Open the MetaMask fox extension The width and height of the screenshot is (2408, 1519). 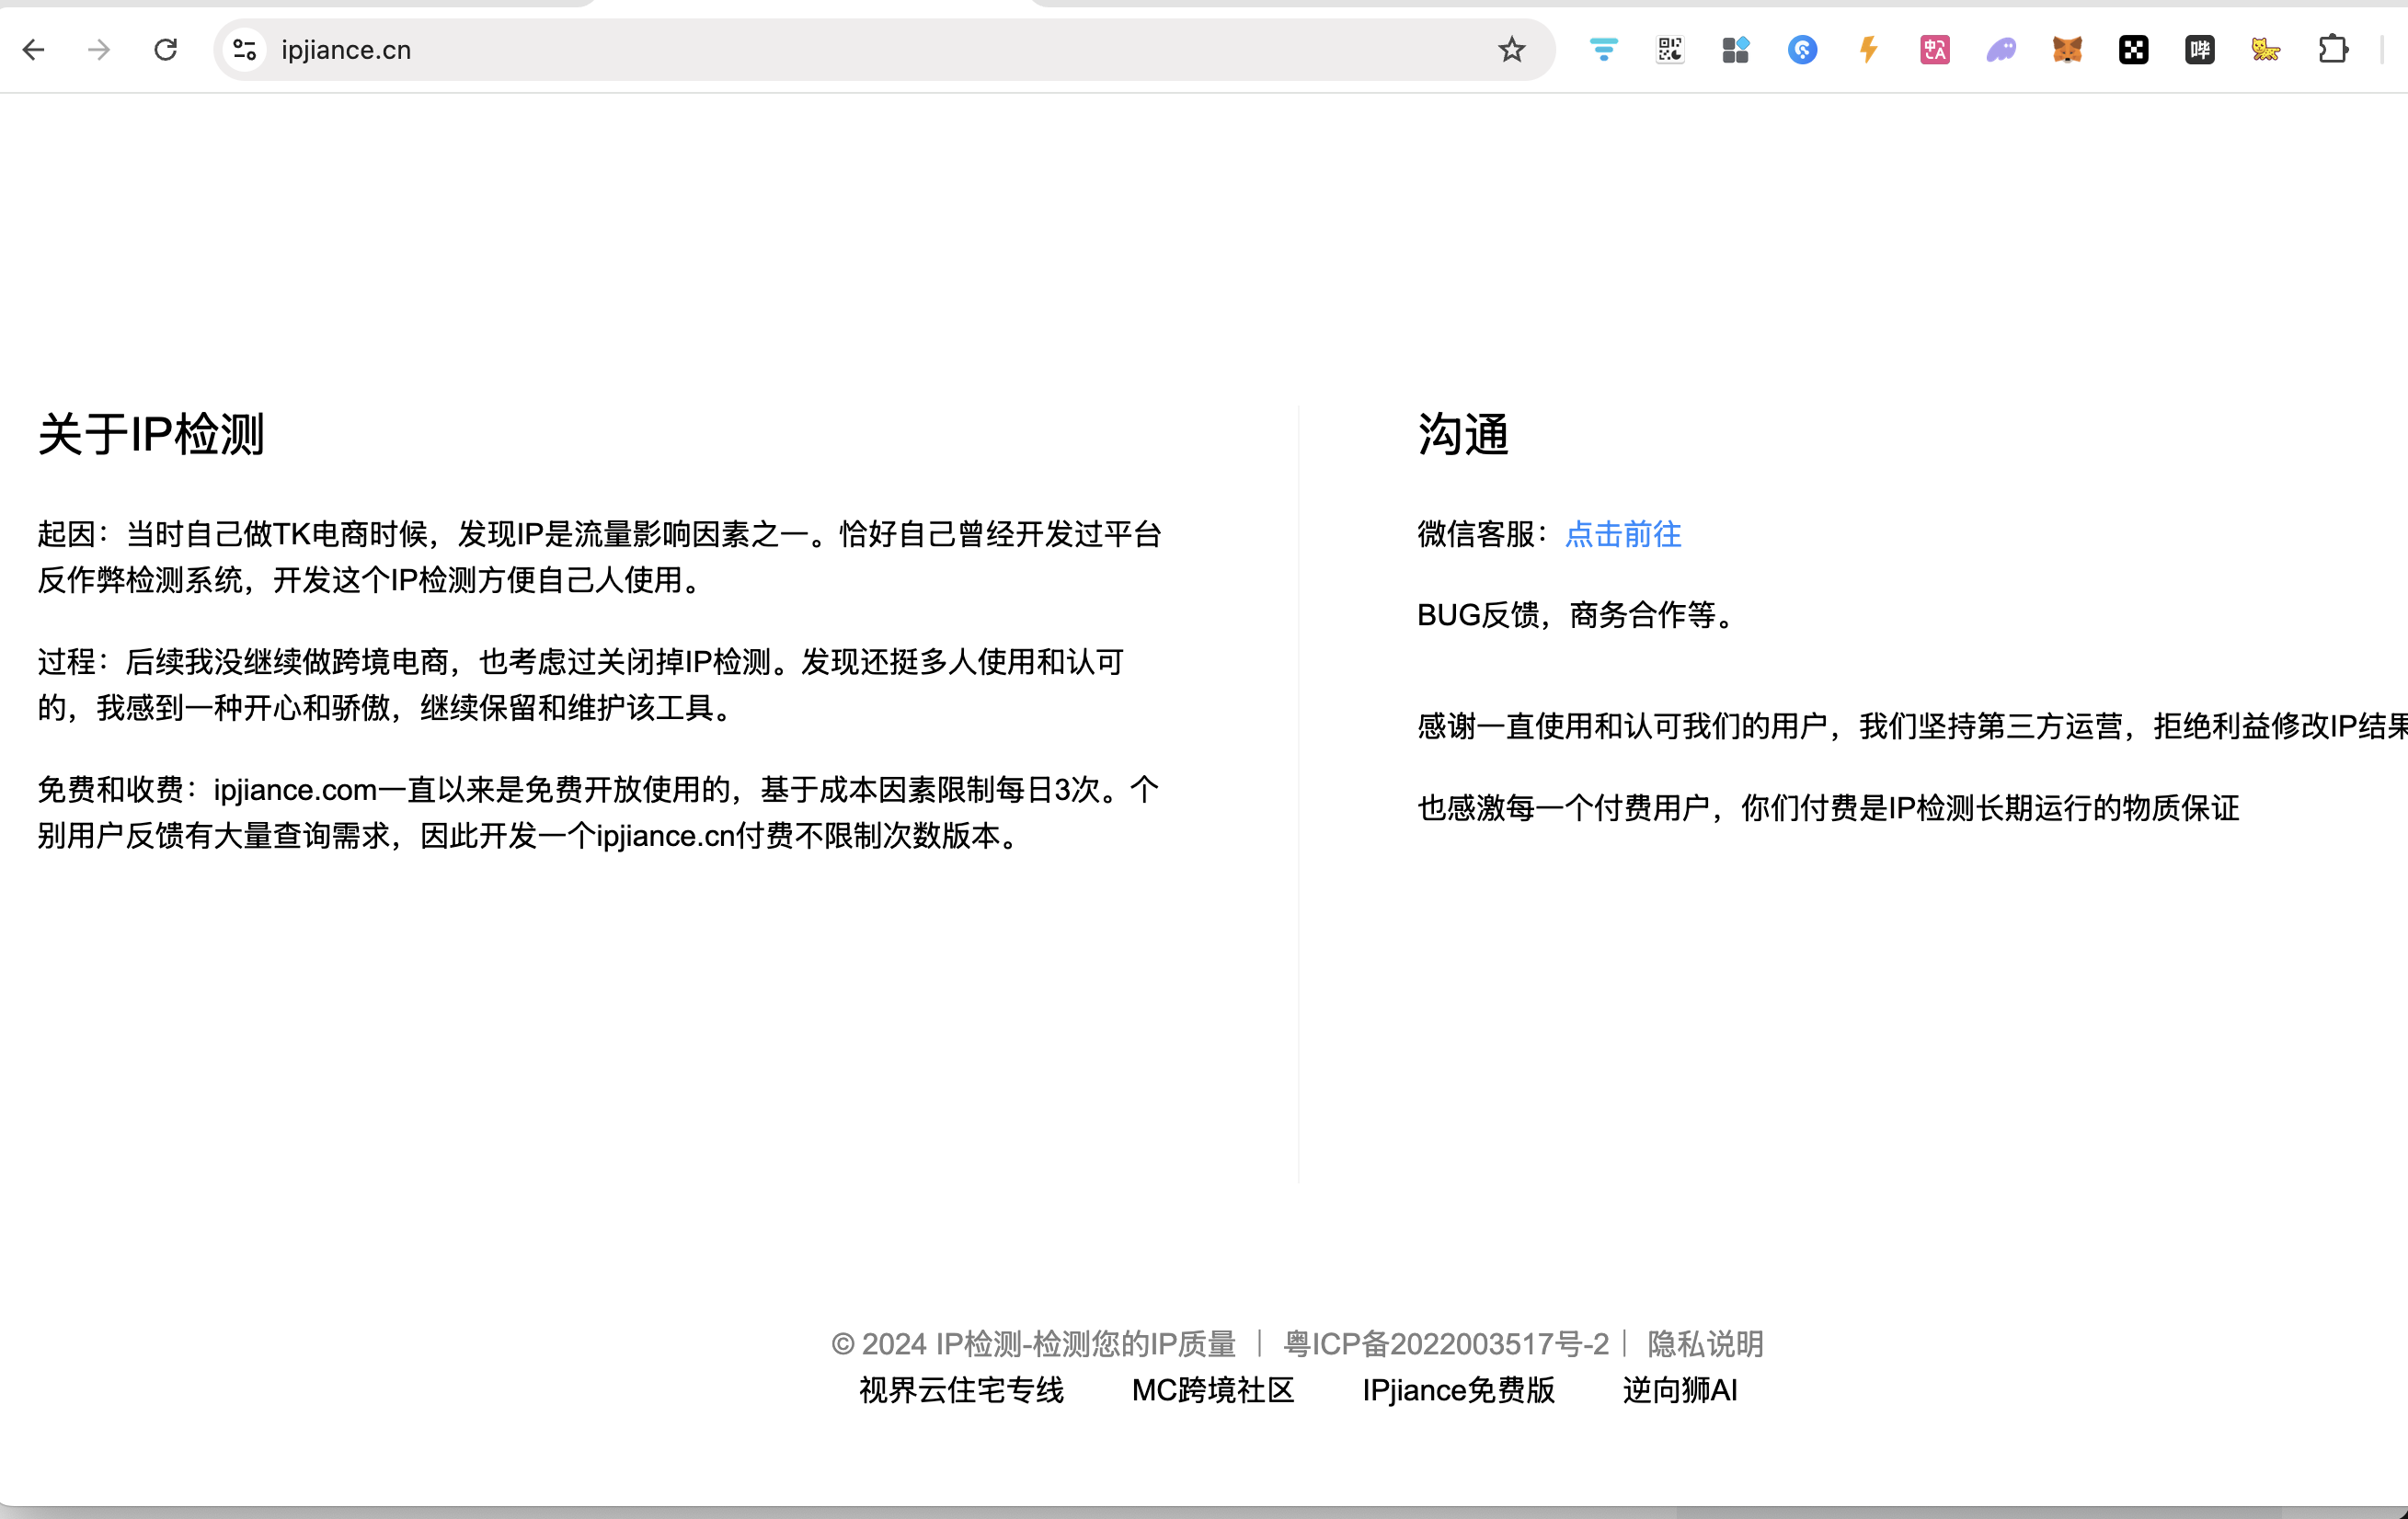[2067, 50]
